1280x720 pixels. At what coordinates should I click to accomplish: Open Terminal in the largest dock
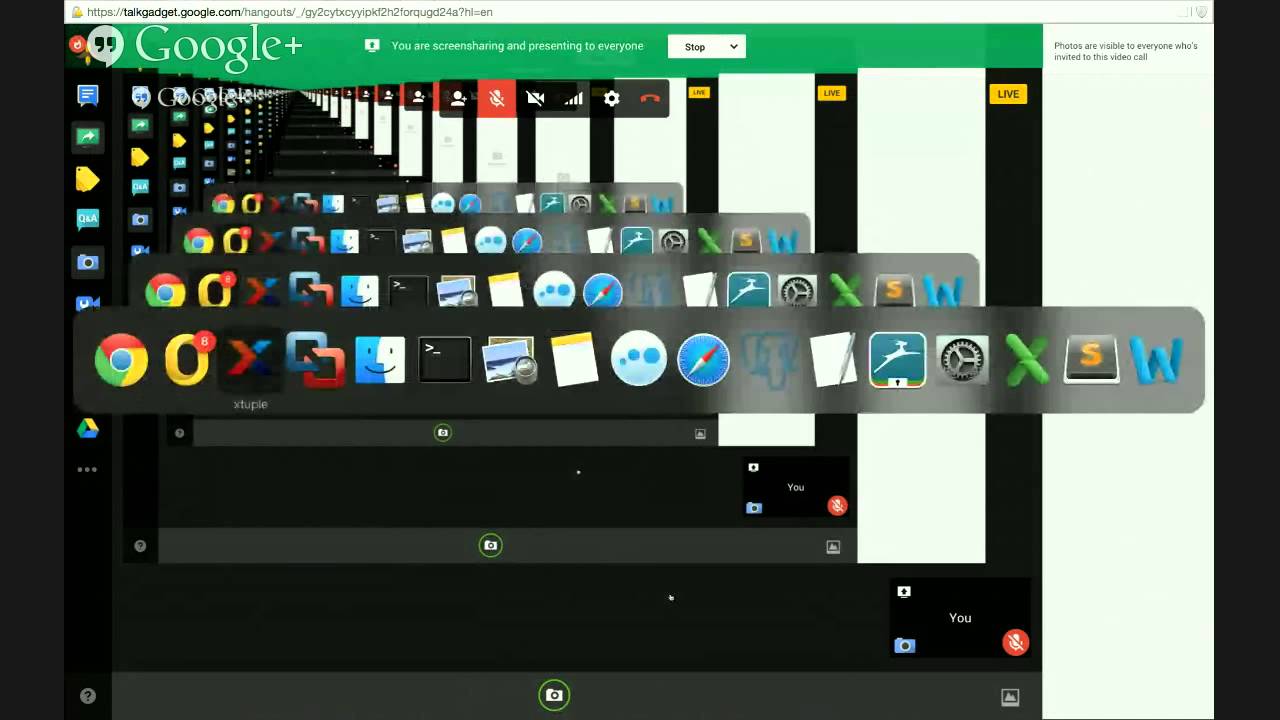click(444, 360)
